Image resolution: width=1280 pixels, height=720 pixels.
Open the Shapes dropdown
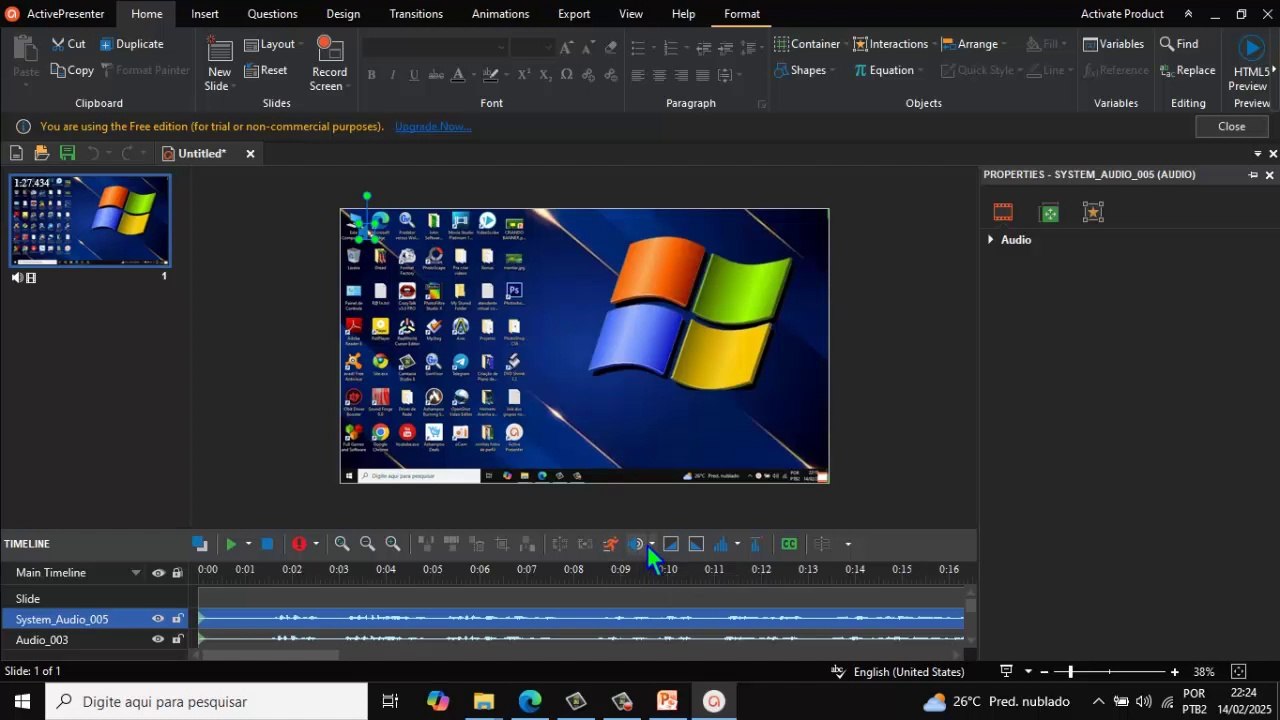pos(805,70)
